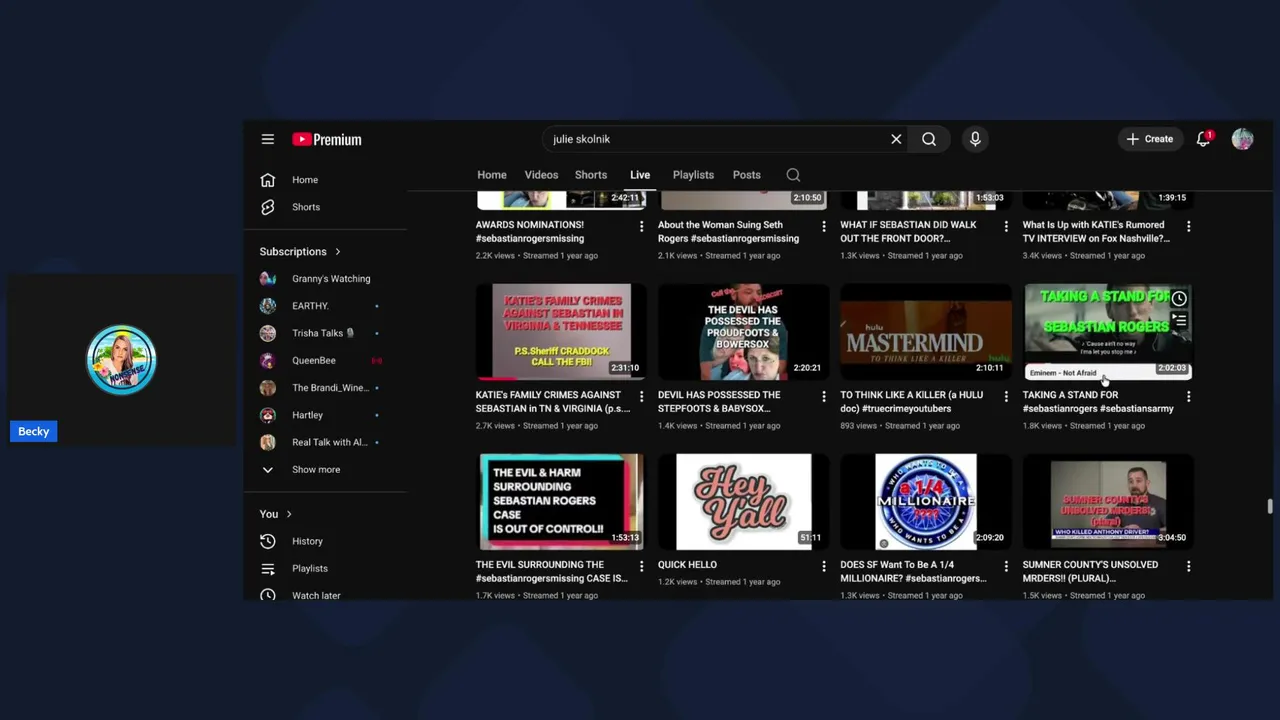Go to the YouTube Premium logo home
Image resolution: width=1280 pixels, height=720 pixels.
coord(327,139)
